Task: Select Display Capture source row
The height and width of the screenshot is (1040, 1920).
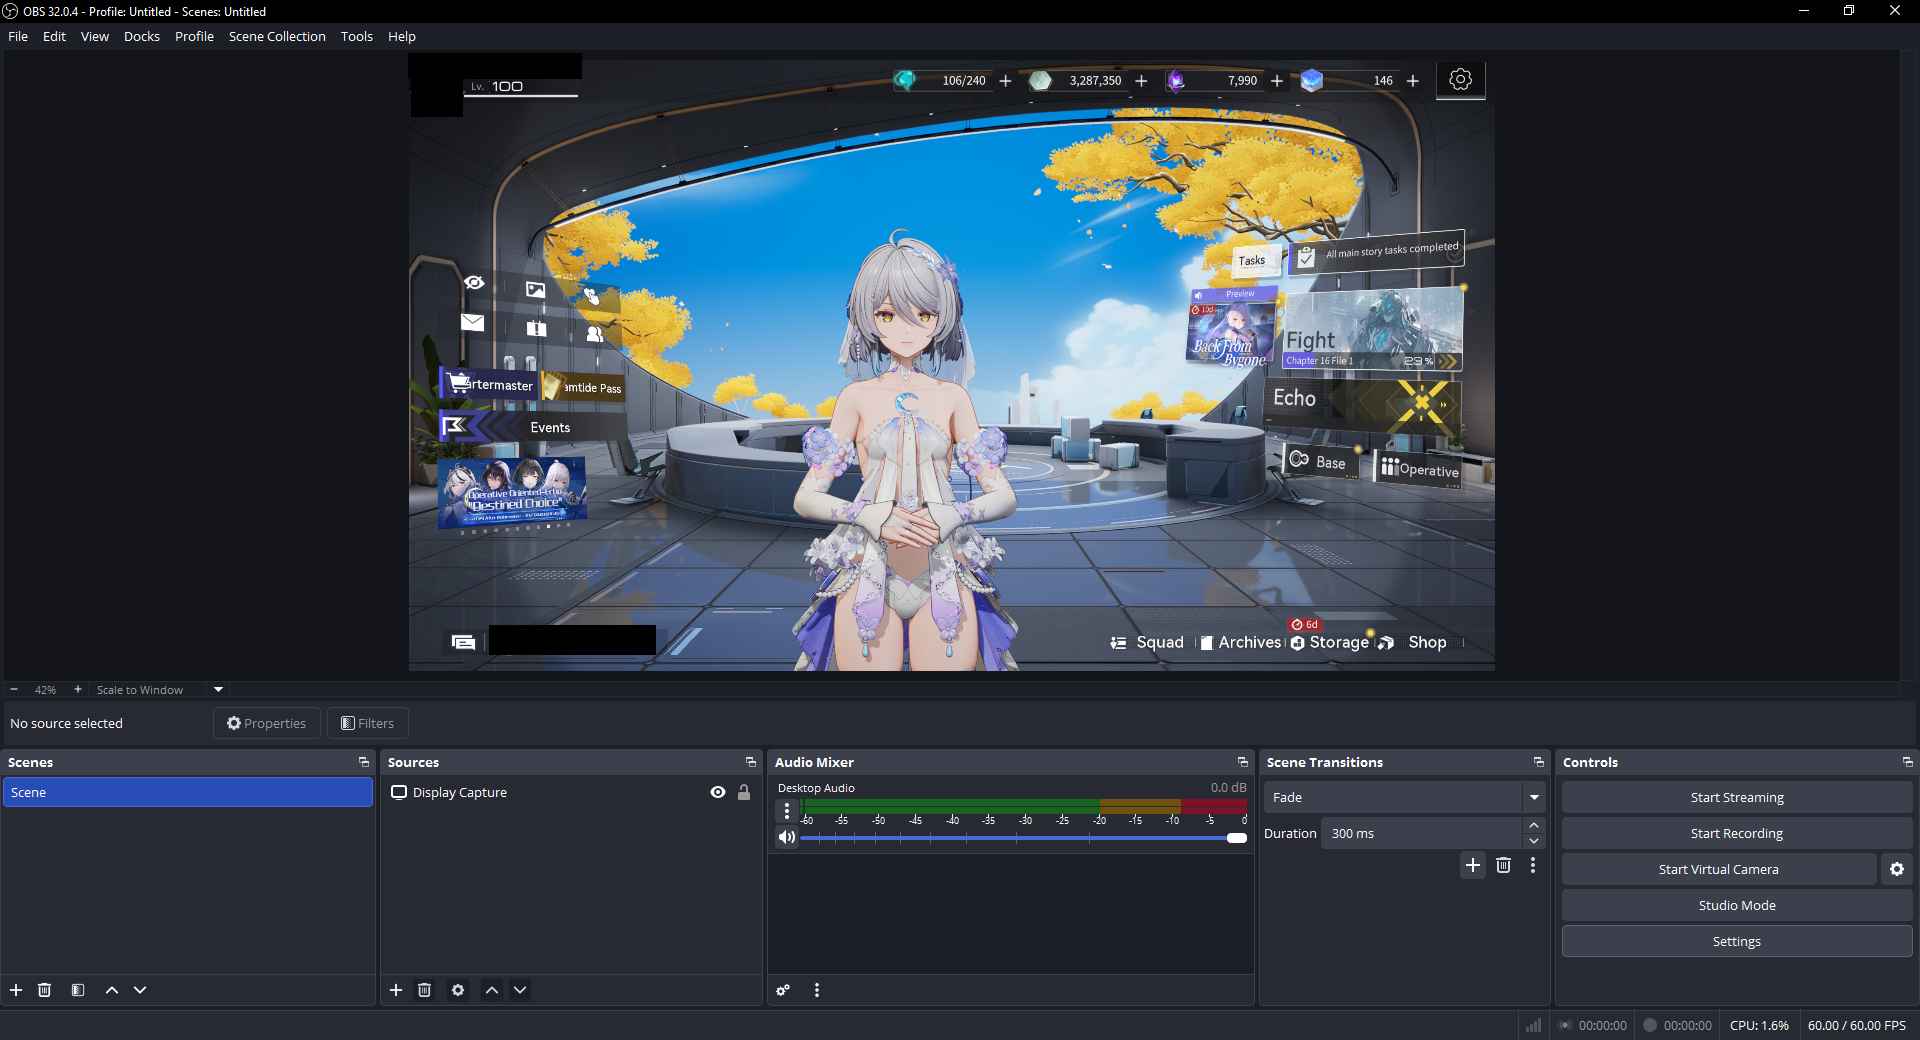Action: point(570,792)
